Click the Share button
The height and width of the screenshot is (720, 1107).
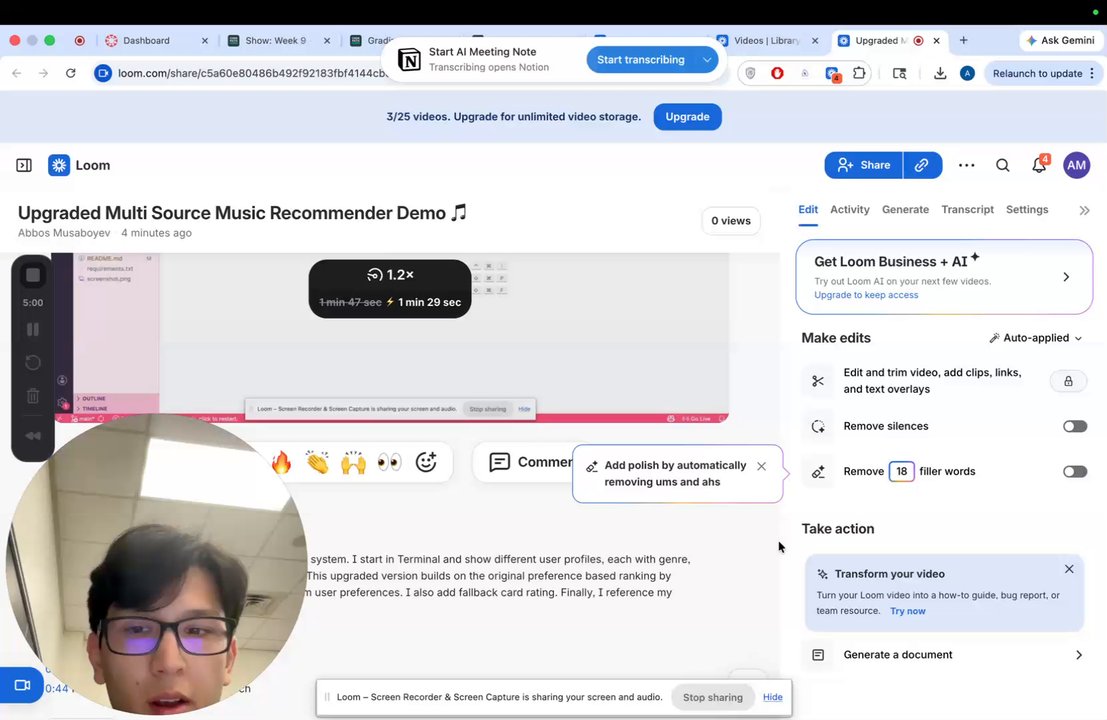tap(863, 165)
